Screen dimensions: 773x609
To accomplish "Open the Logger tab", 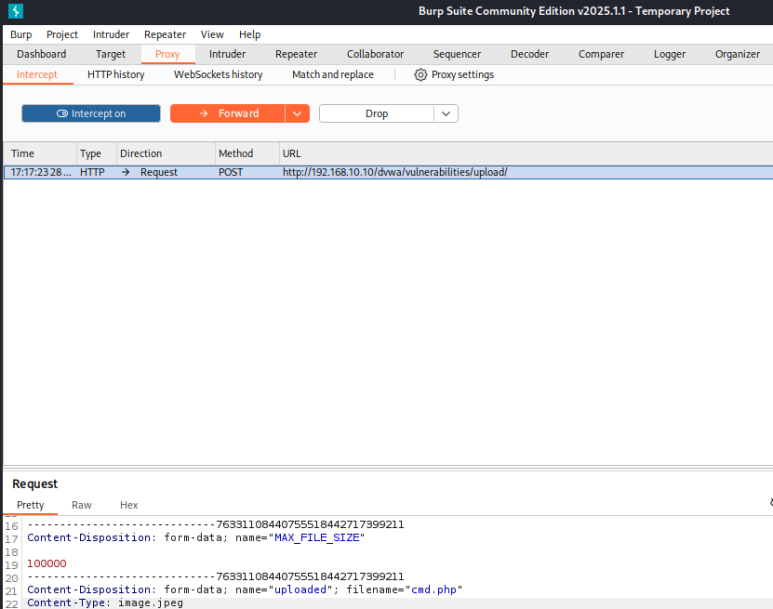I will (x=669, y=54).
